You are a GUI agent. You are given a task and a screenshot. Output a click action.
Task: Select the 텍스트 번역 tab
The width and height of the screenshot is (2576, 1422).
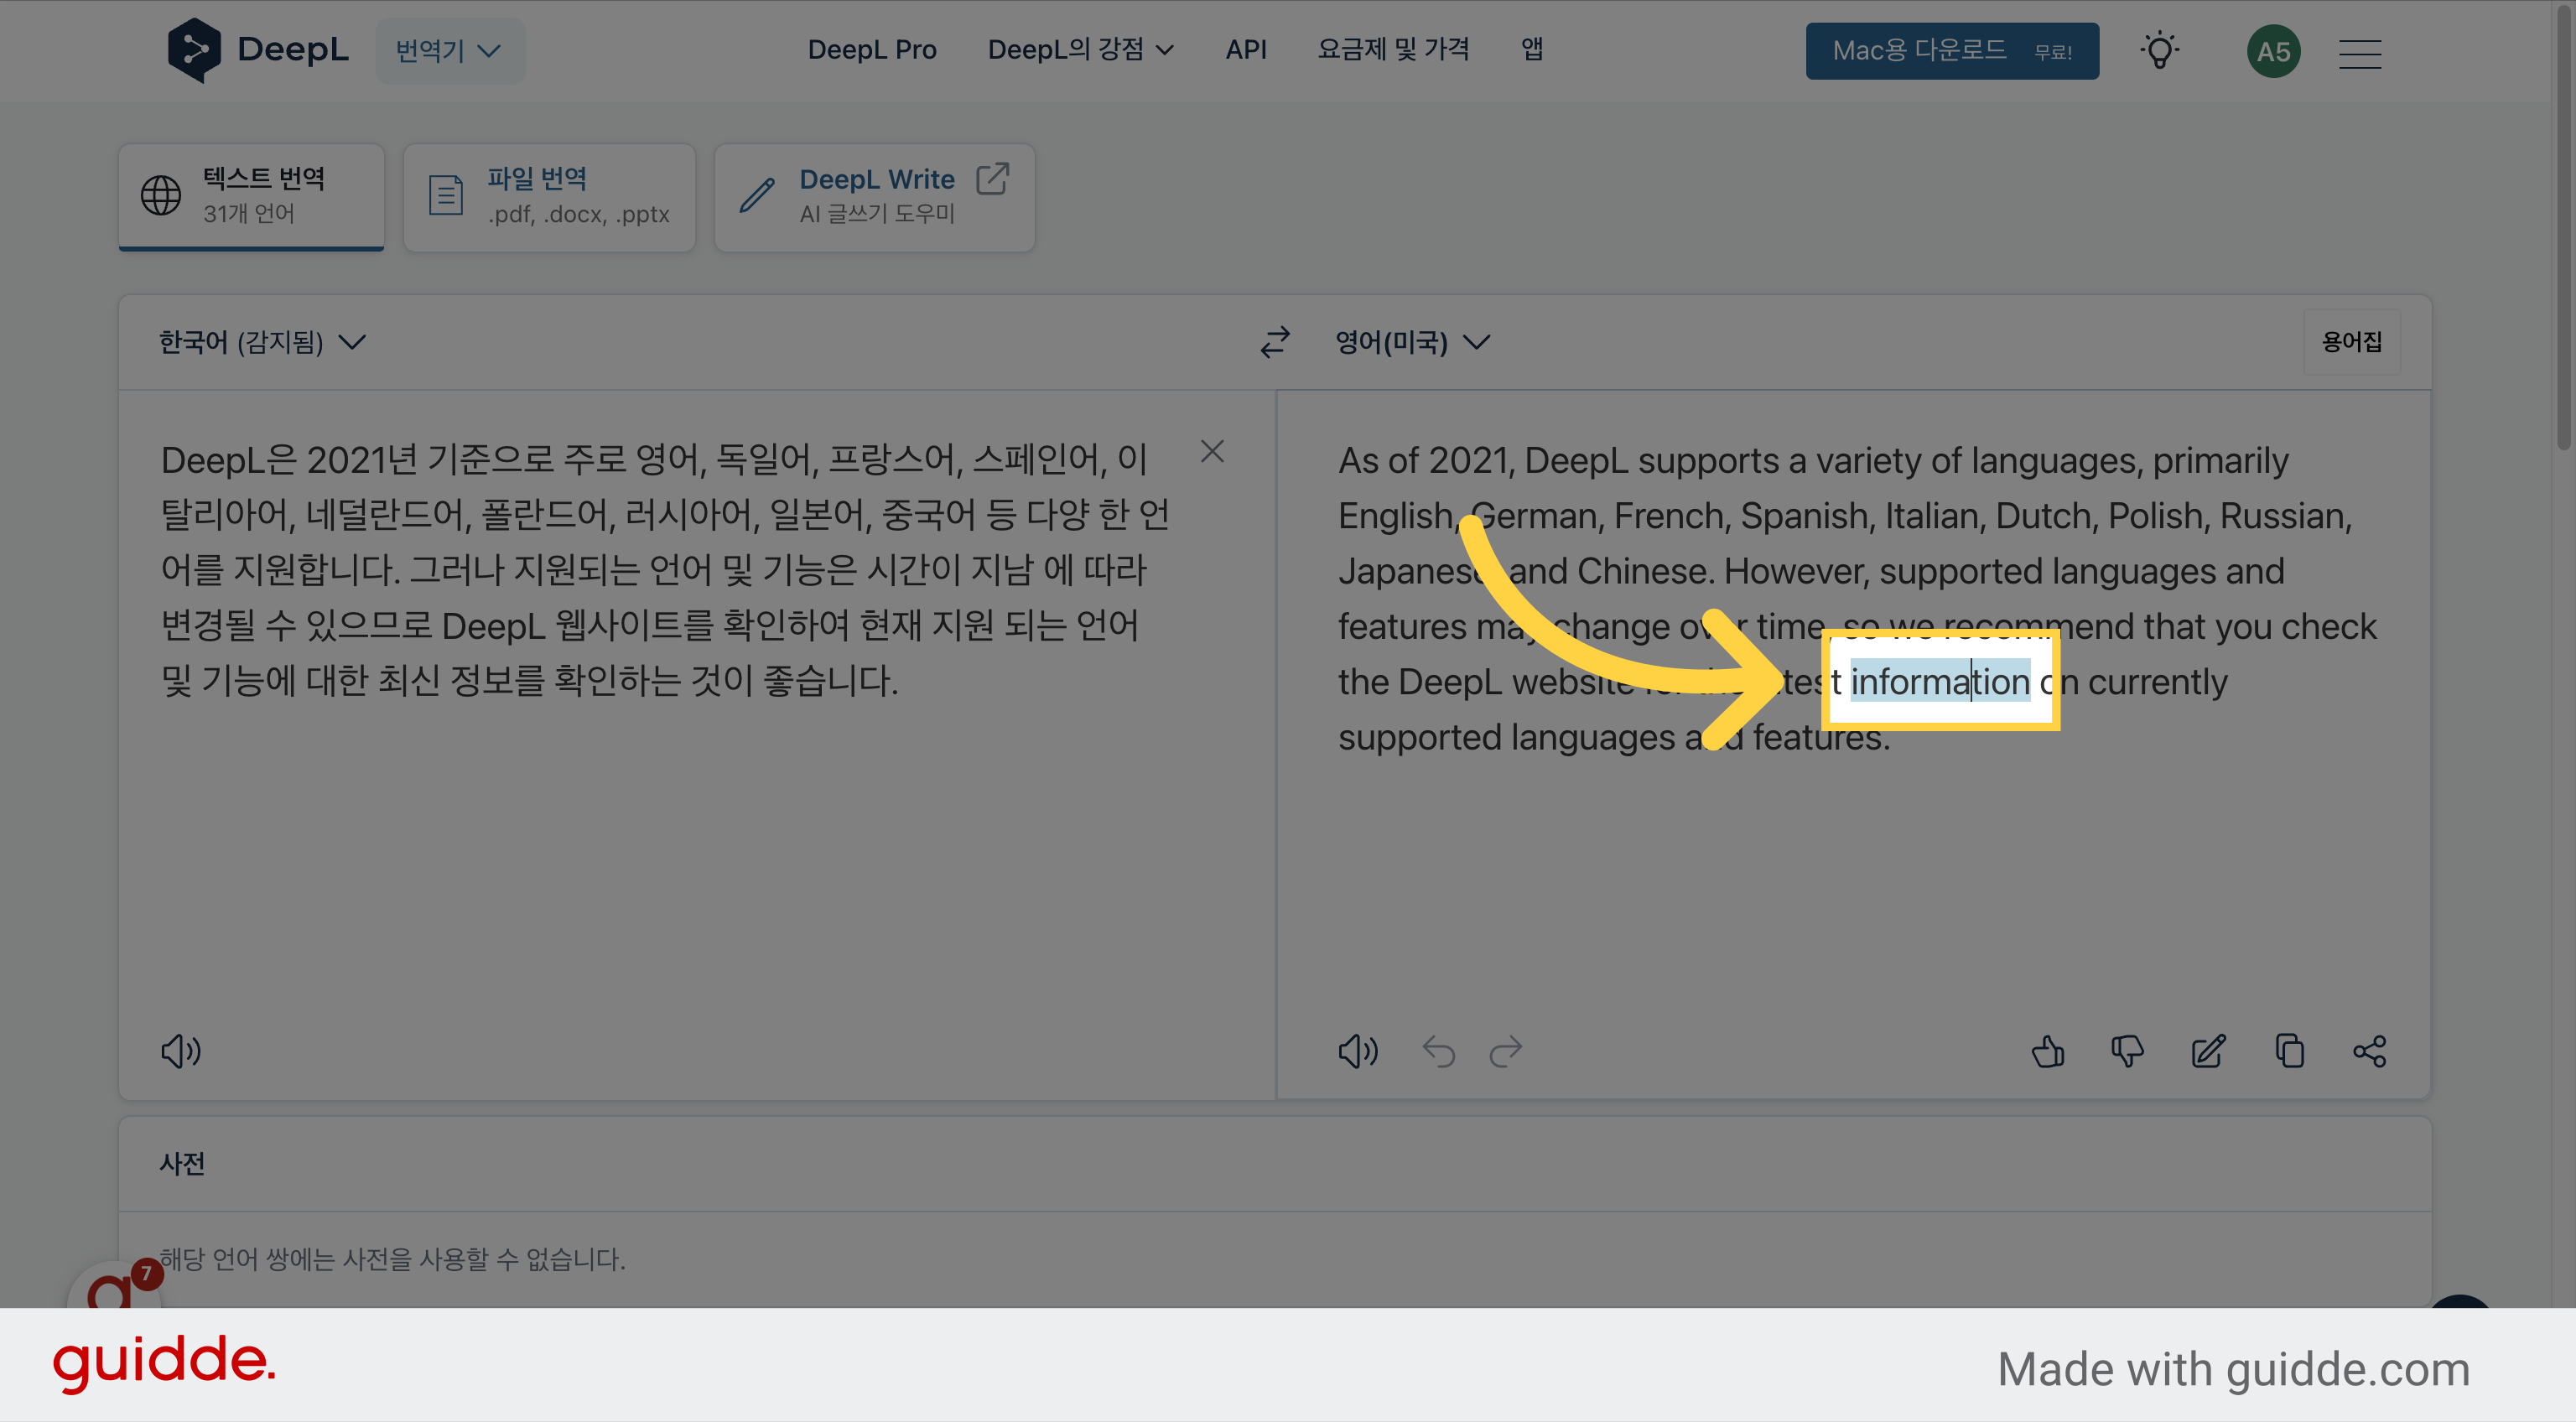coord(251,196)
